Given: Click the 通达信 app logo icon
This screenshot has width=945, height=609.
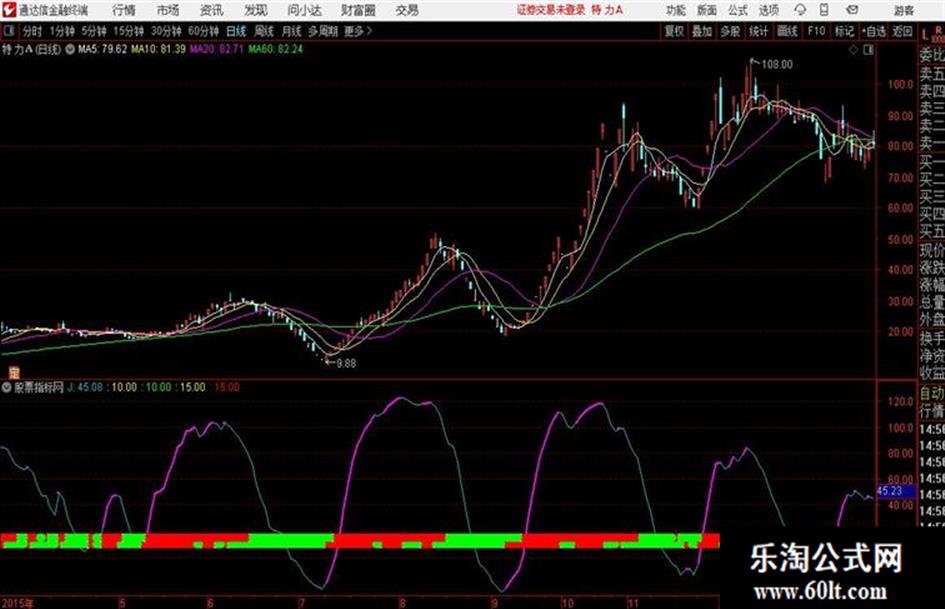Looking at the screenshot, I should (9, 10).
